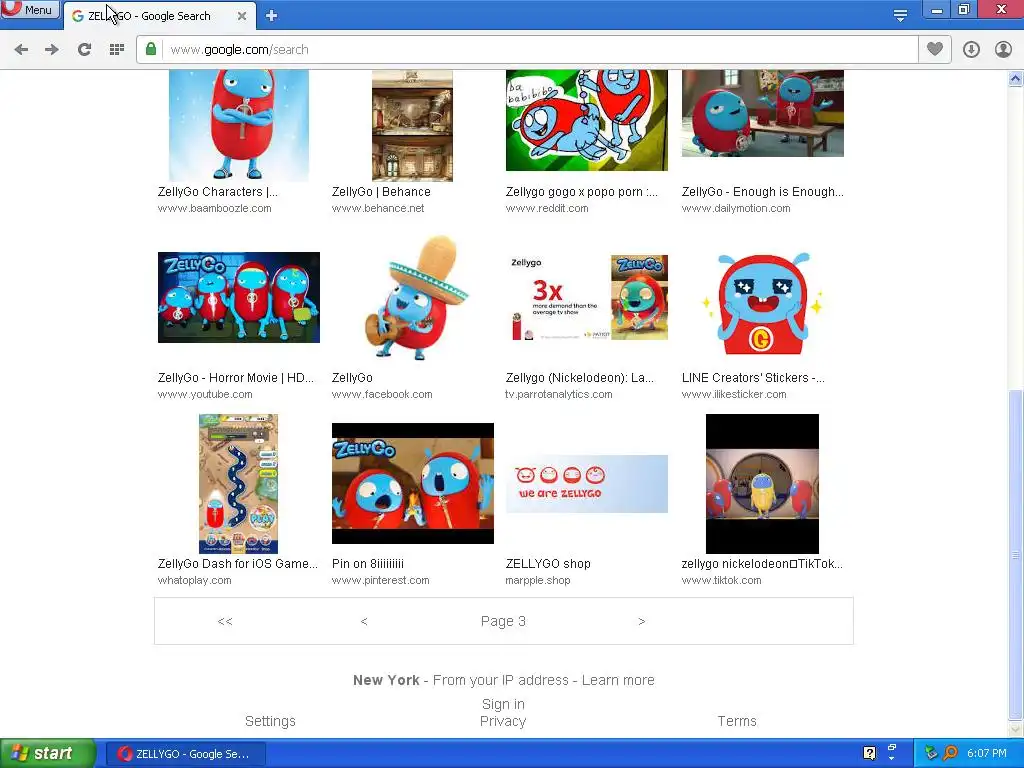Screen dimensions: 1024x768
Task: Click Zellygo (Nickelodeon) title link
Action: [x=579, y=378]
